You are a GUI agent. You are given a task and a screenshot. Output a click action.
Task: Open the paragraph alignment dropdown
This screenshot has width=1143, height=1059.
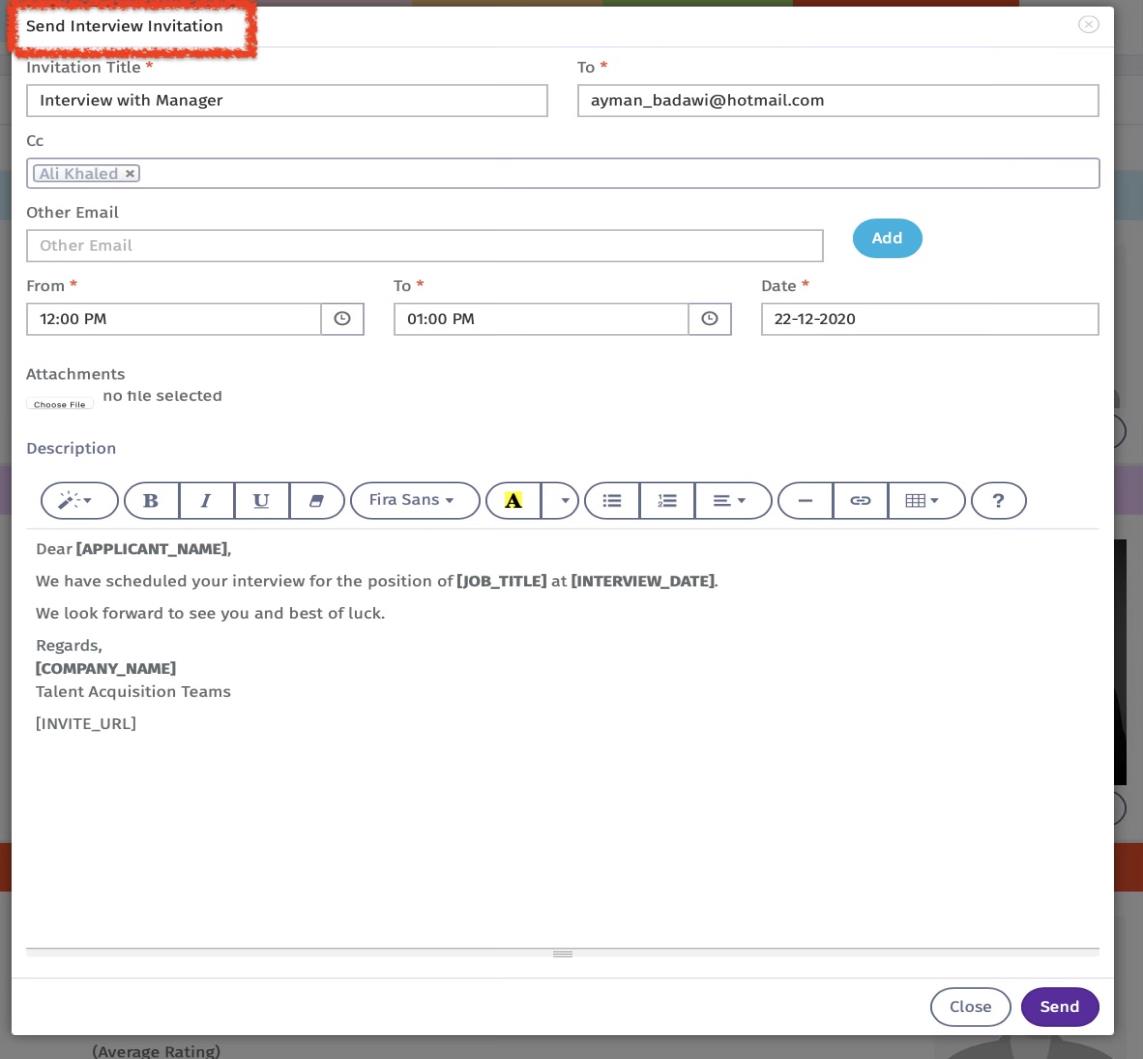point(732,501)
